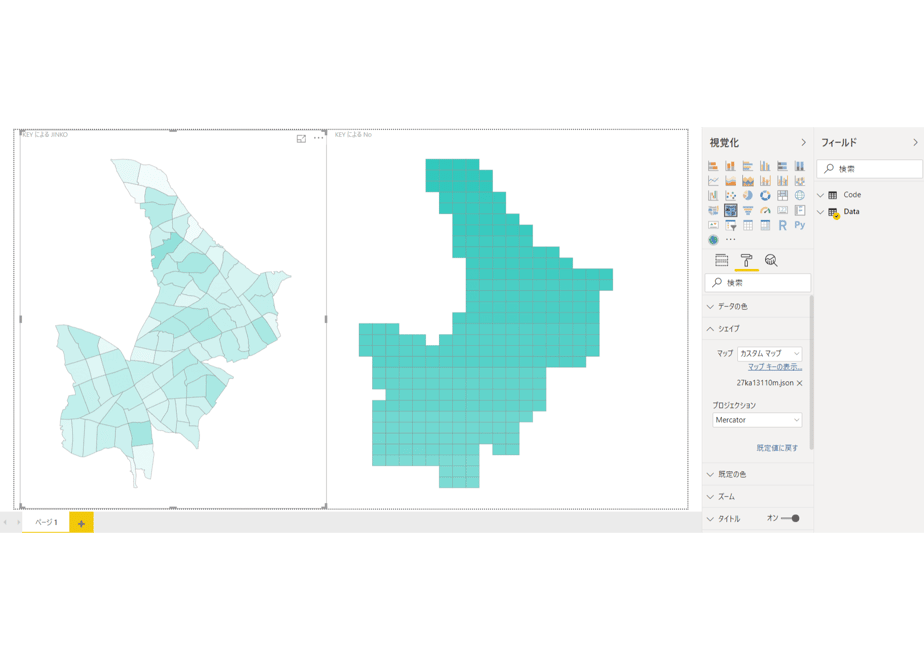Select the gauge visual
Image resolution: width=924 pixels, height=660 pixels.
pyautogui.click(x=765, y=210)
